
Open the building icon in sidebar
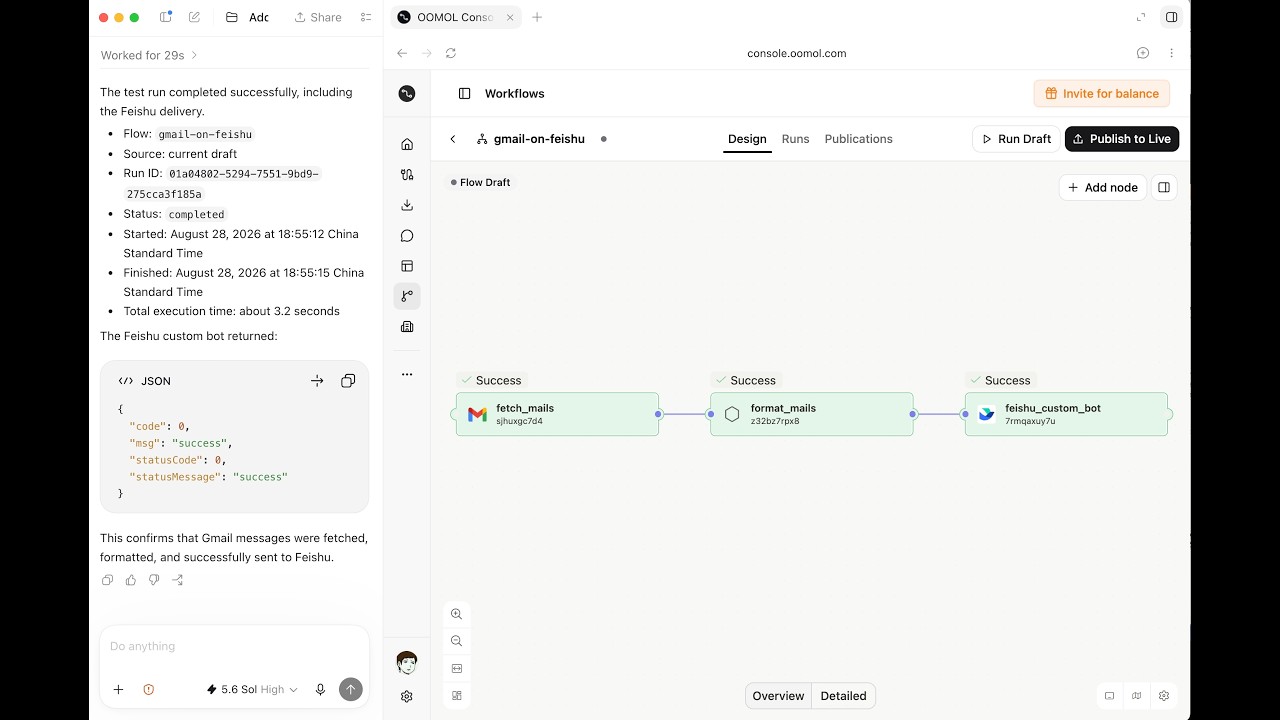(x=407, y=327)
